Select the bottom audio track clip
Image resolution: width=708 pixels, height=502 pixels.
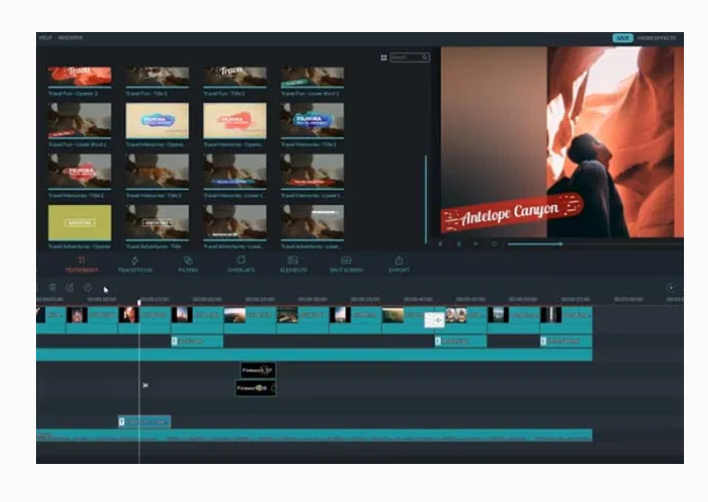(314, 436)
